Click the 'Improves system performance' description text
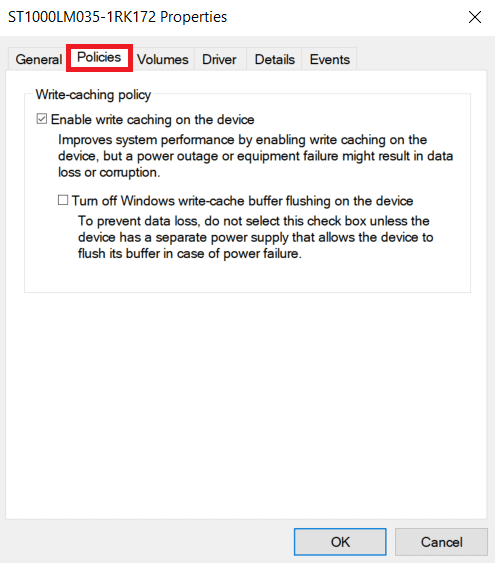Image resolution: width=495 pixels, height=563 pixels. pyautogui.click(x=255, y=156)
